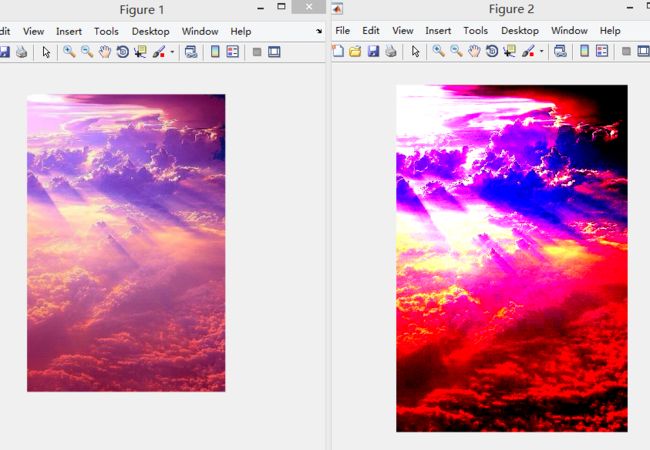Image resolution: width=650 pixels, height=450 pixels.
Task: Click Print icon in Figure 2 toolbar
Action: 390,51
